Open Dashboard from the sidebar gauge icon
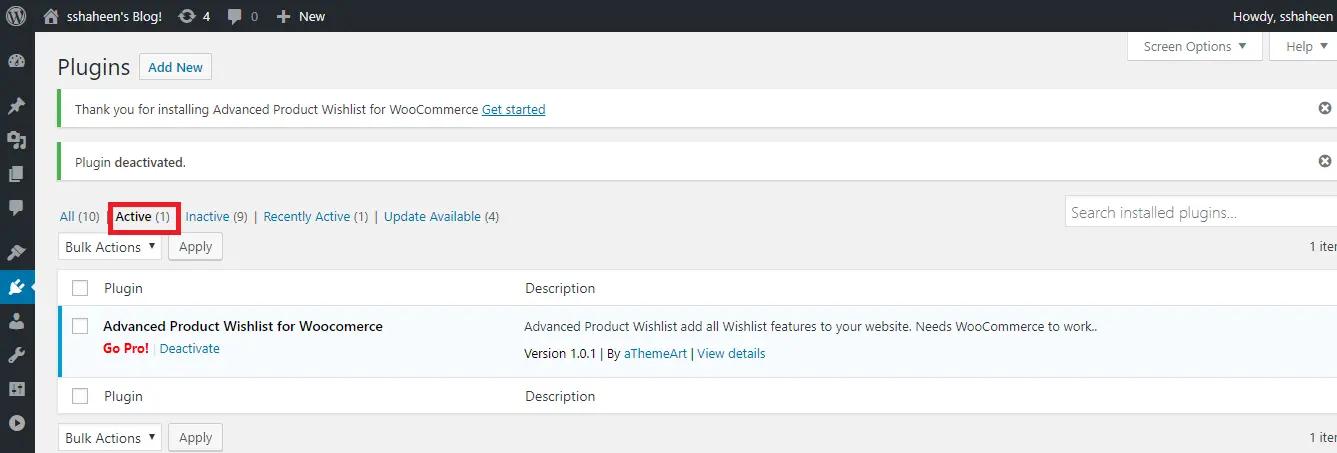Image resolution: width=1337 pixels, height=453 pixels. [x=16, y=61]
